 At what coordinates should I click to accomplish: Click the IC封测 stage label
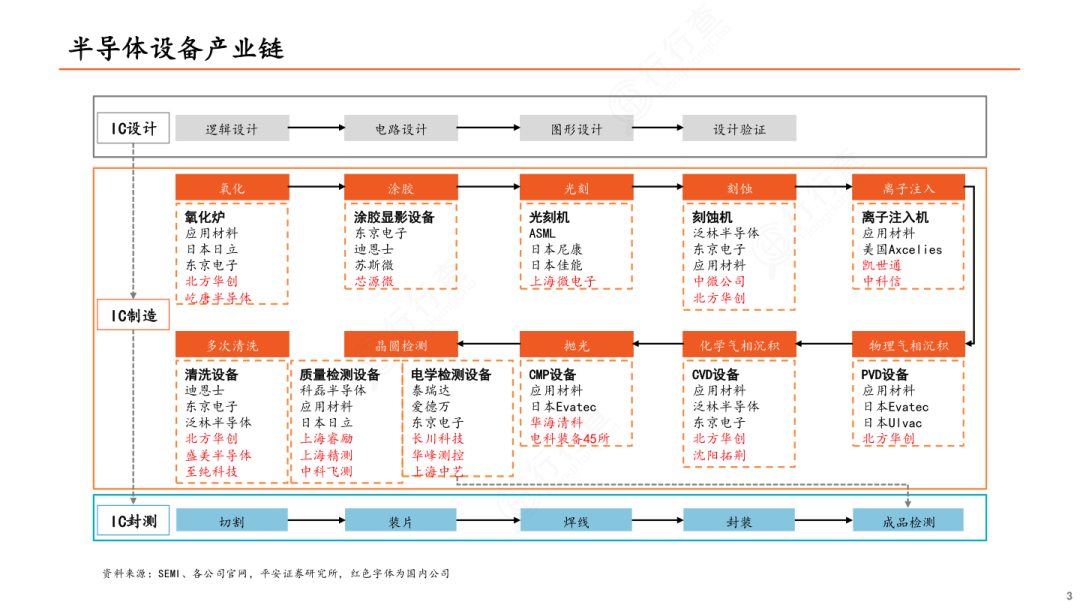[x=134, y=520]
